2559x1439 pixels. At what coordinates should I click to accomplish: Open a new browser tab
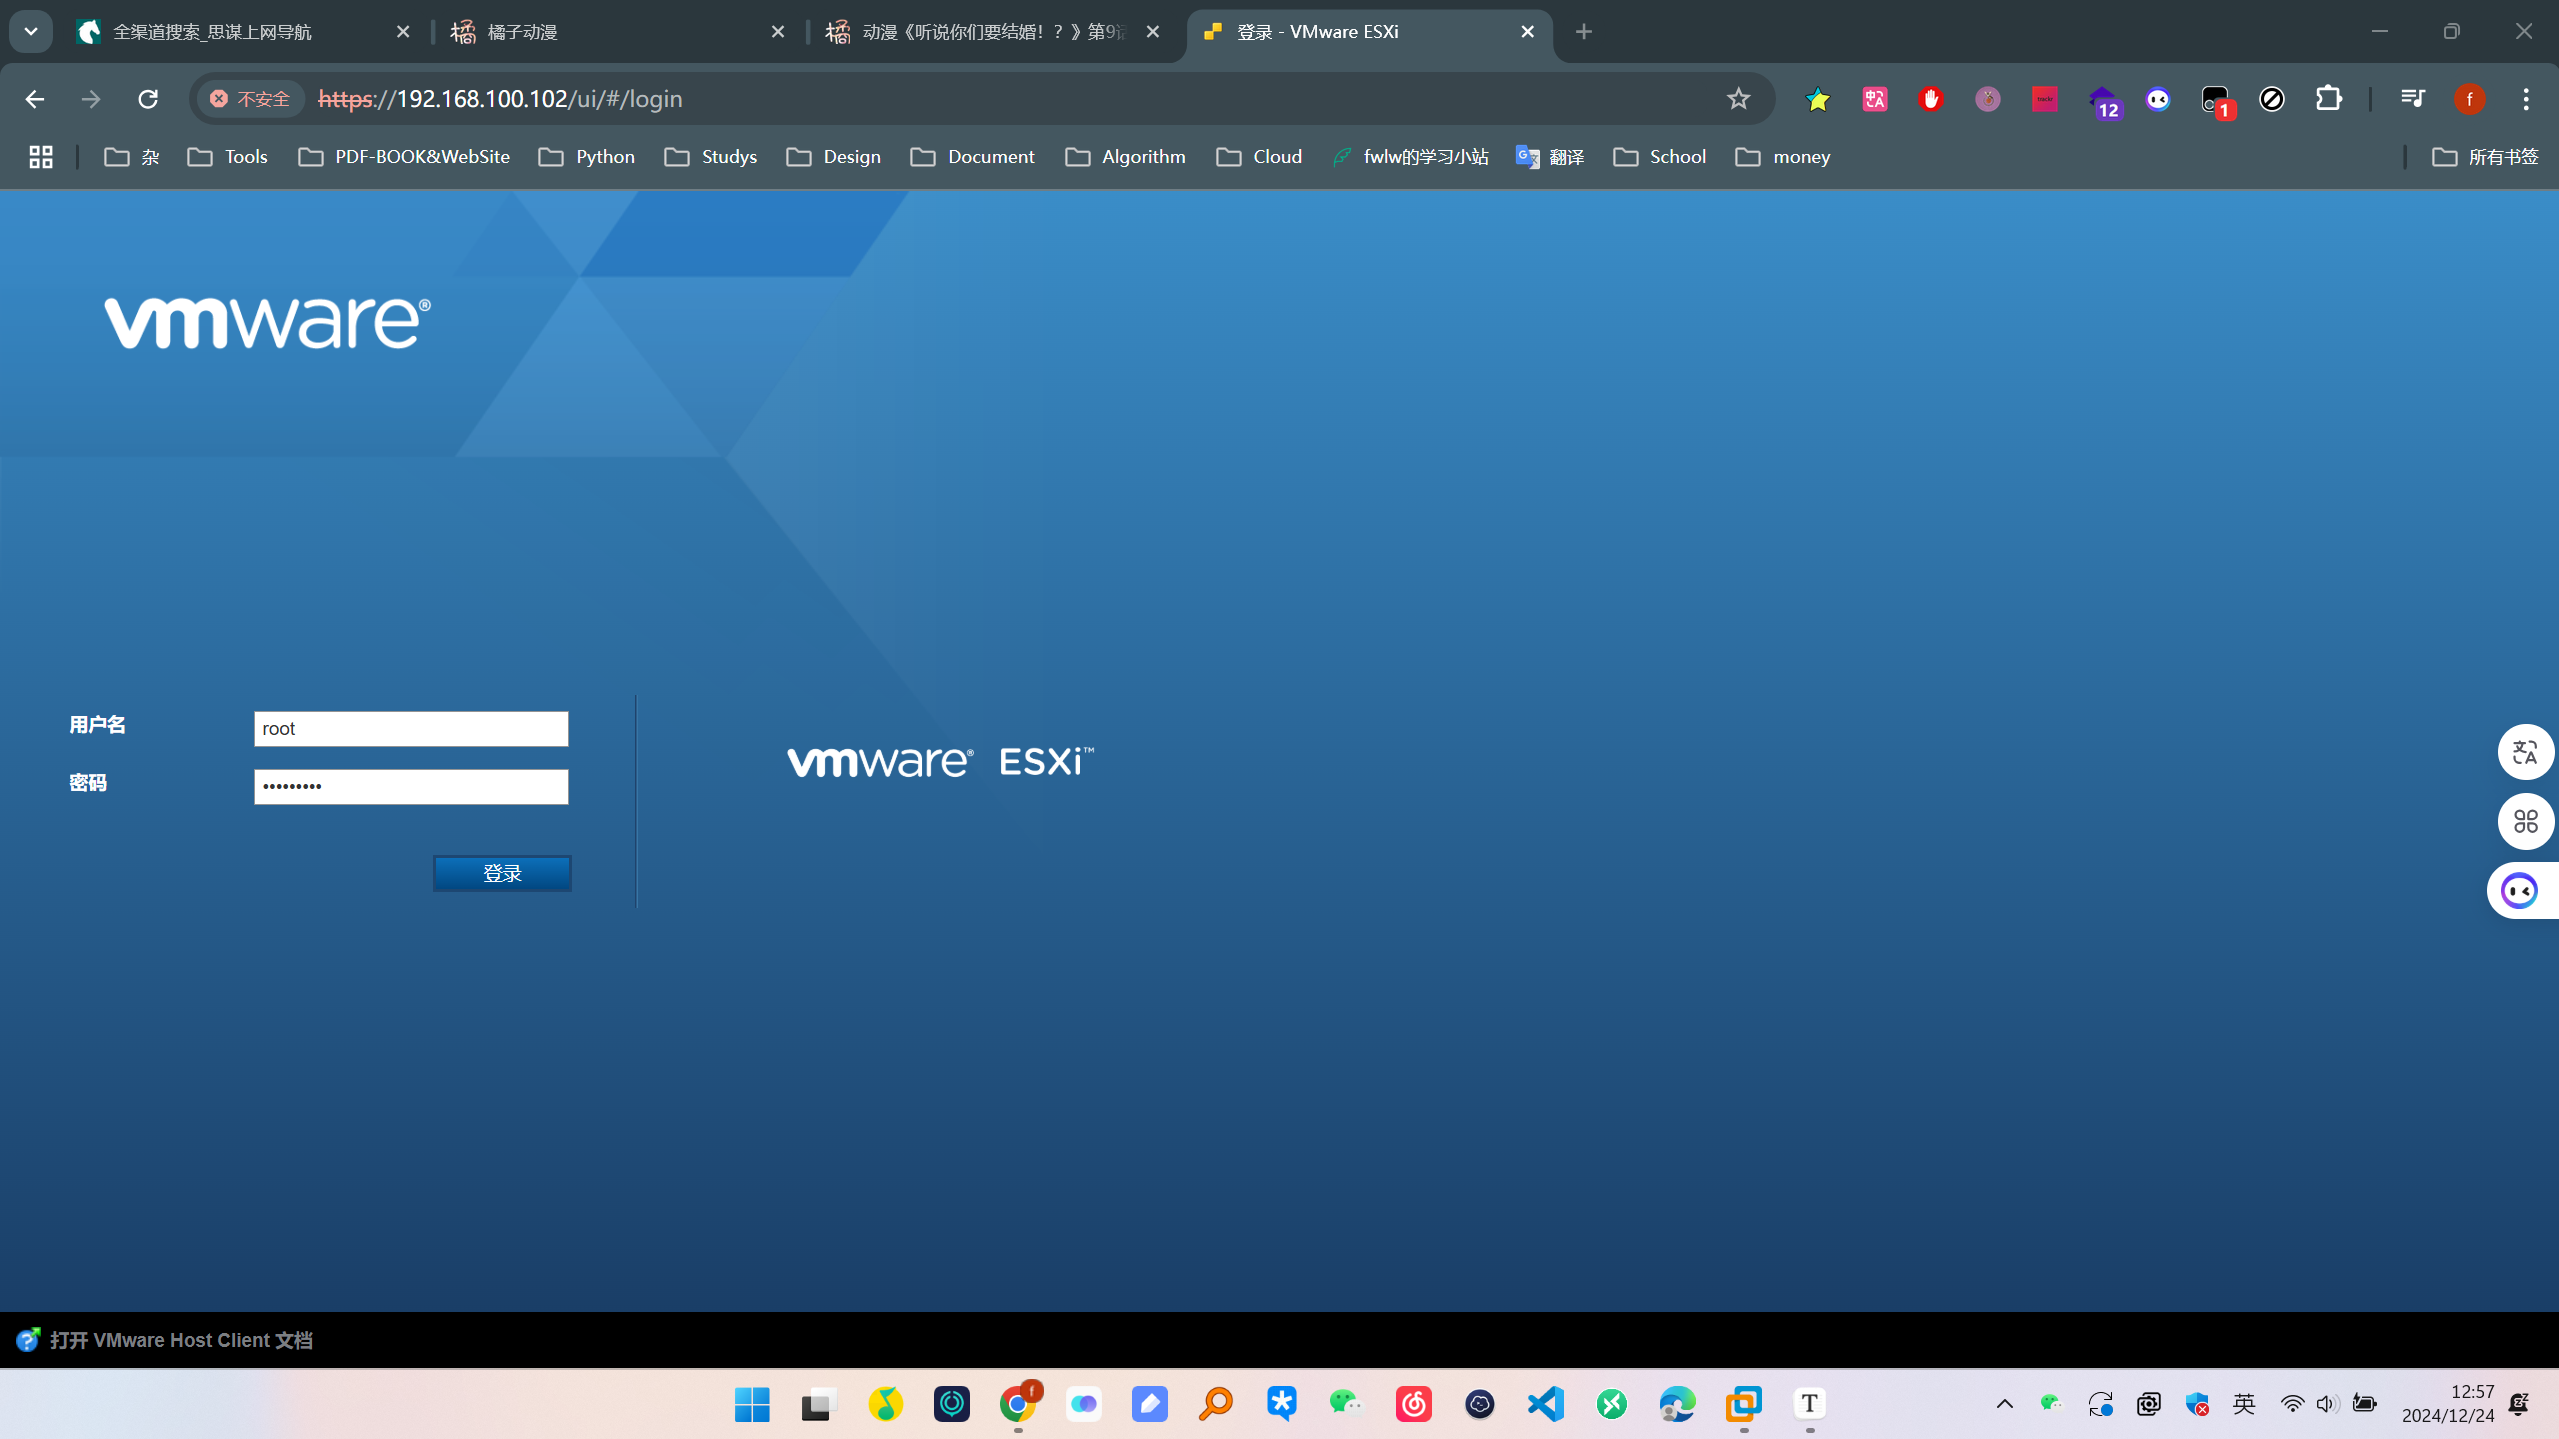[x=1584, y=32]
